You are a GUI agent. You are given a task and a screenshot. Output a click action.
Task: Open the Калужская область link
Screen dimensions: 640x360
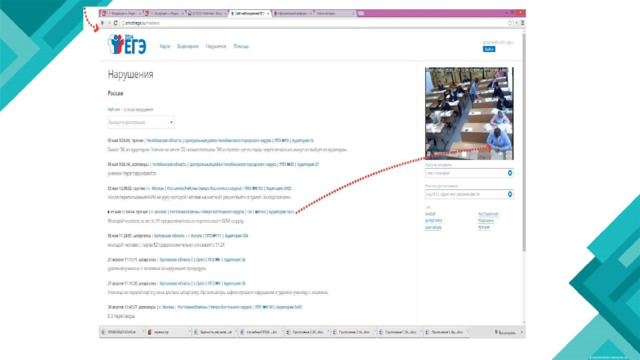point(169,236)
